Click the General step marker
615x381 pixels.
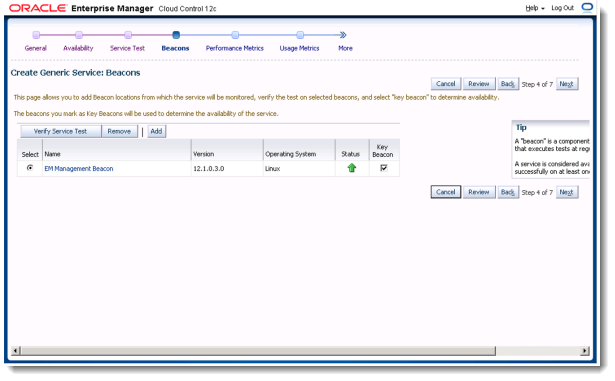click(x=36, y=35)
